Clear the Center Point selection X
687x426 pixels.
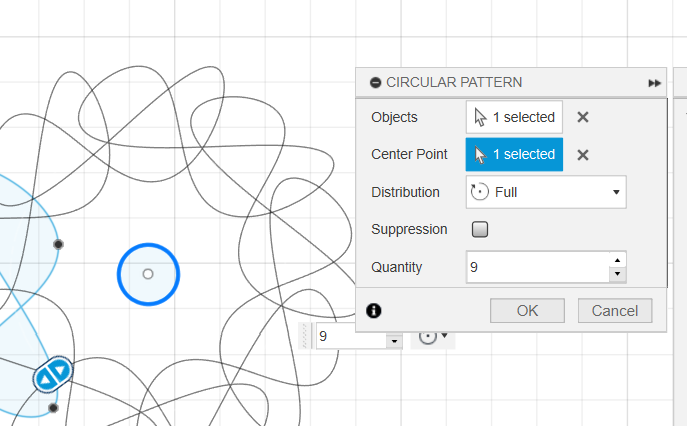583,155
